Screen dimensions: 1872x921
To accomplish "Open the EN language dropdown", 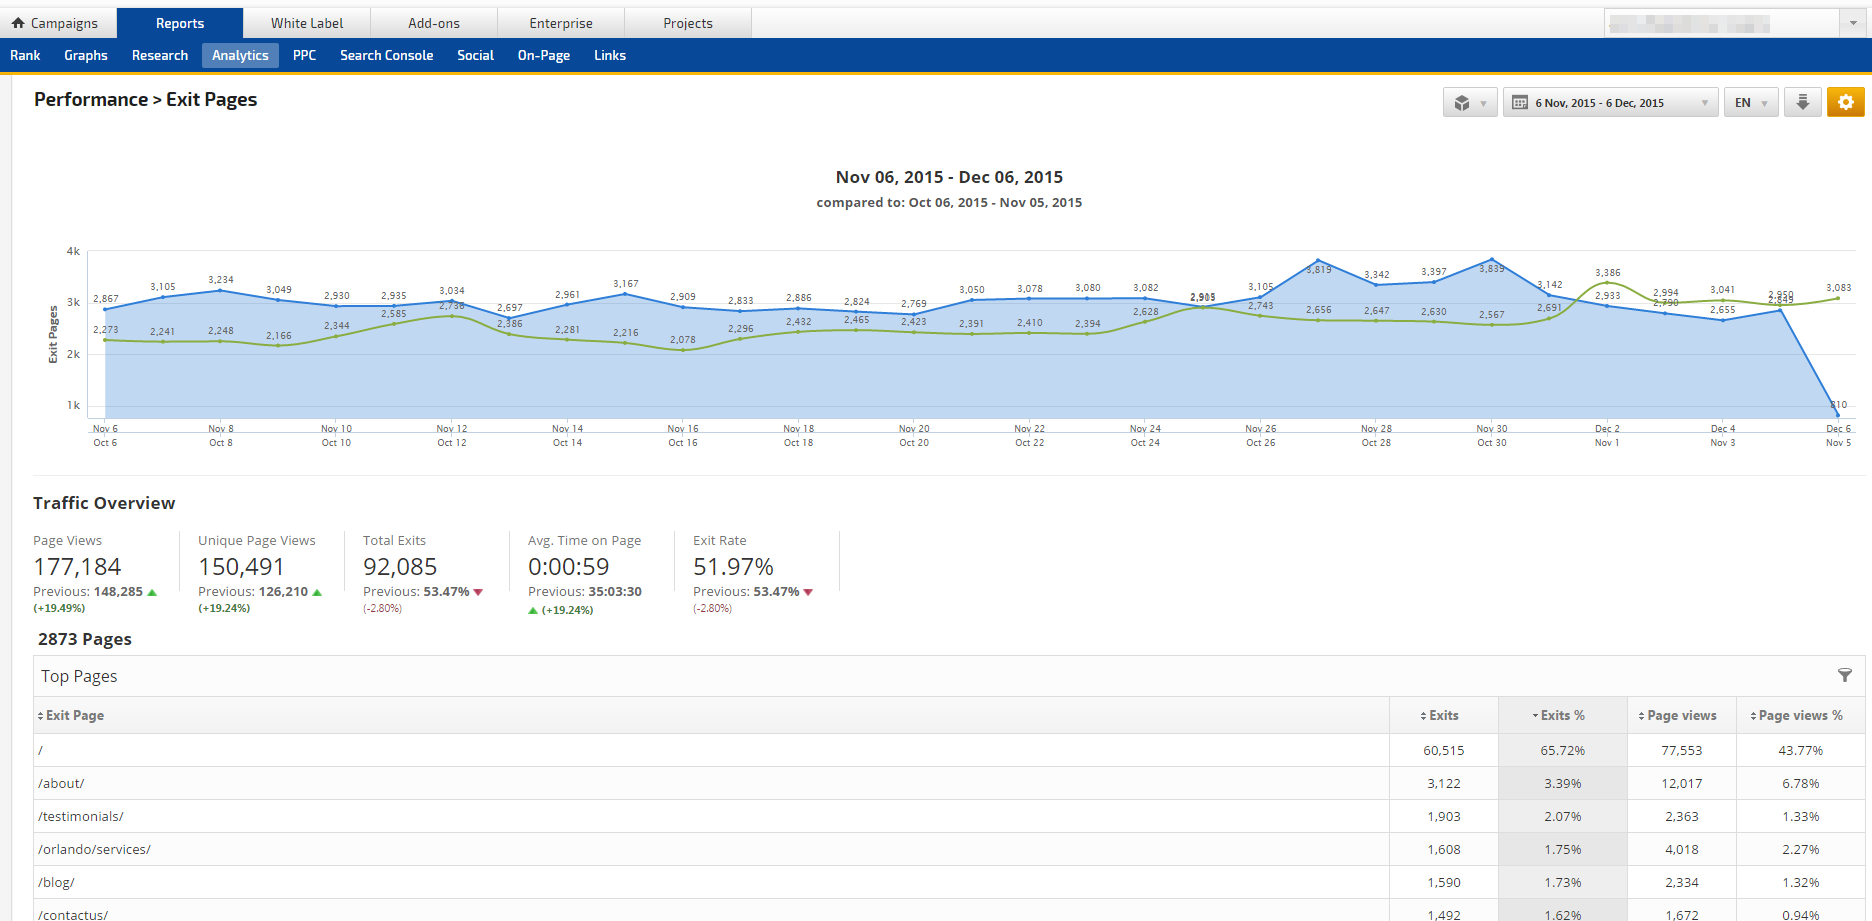I will (1750, 103).
